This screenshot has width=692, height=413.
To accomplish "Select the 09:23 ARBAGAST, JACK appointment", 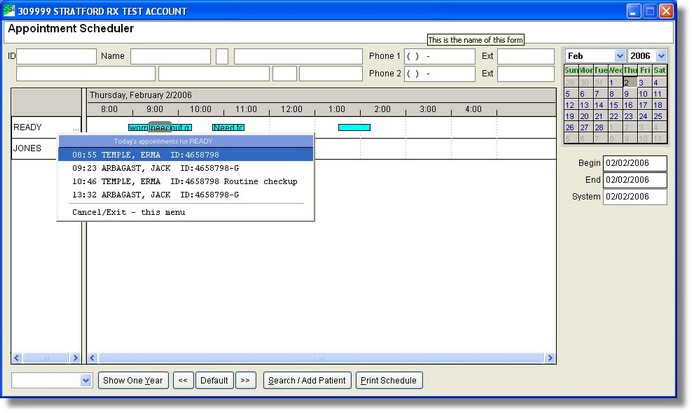I will point(186,168).
